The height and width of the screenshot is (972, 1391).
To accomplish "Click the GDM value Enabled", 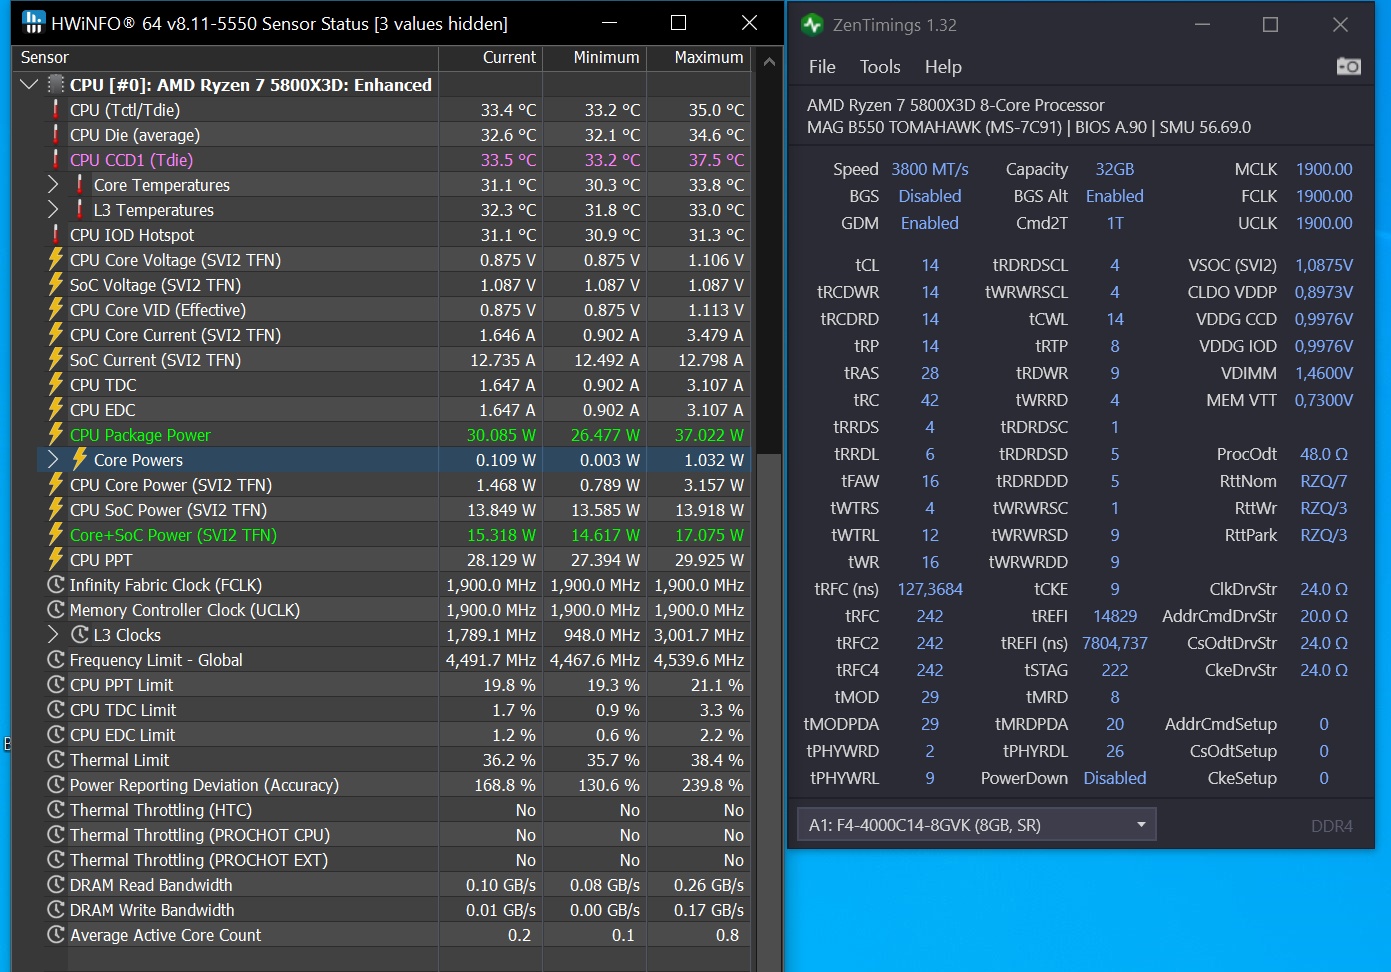I will [x=930, y=223].
